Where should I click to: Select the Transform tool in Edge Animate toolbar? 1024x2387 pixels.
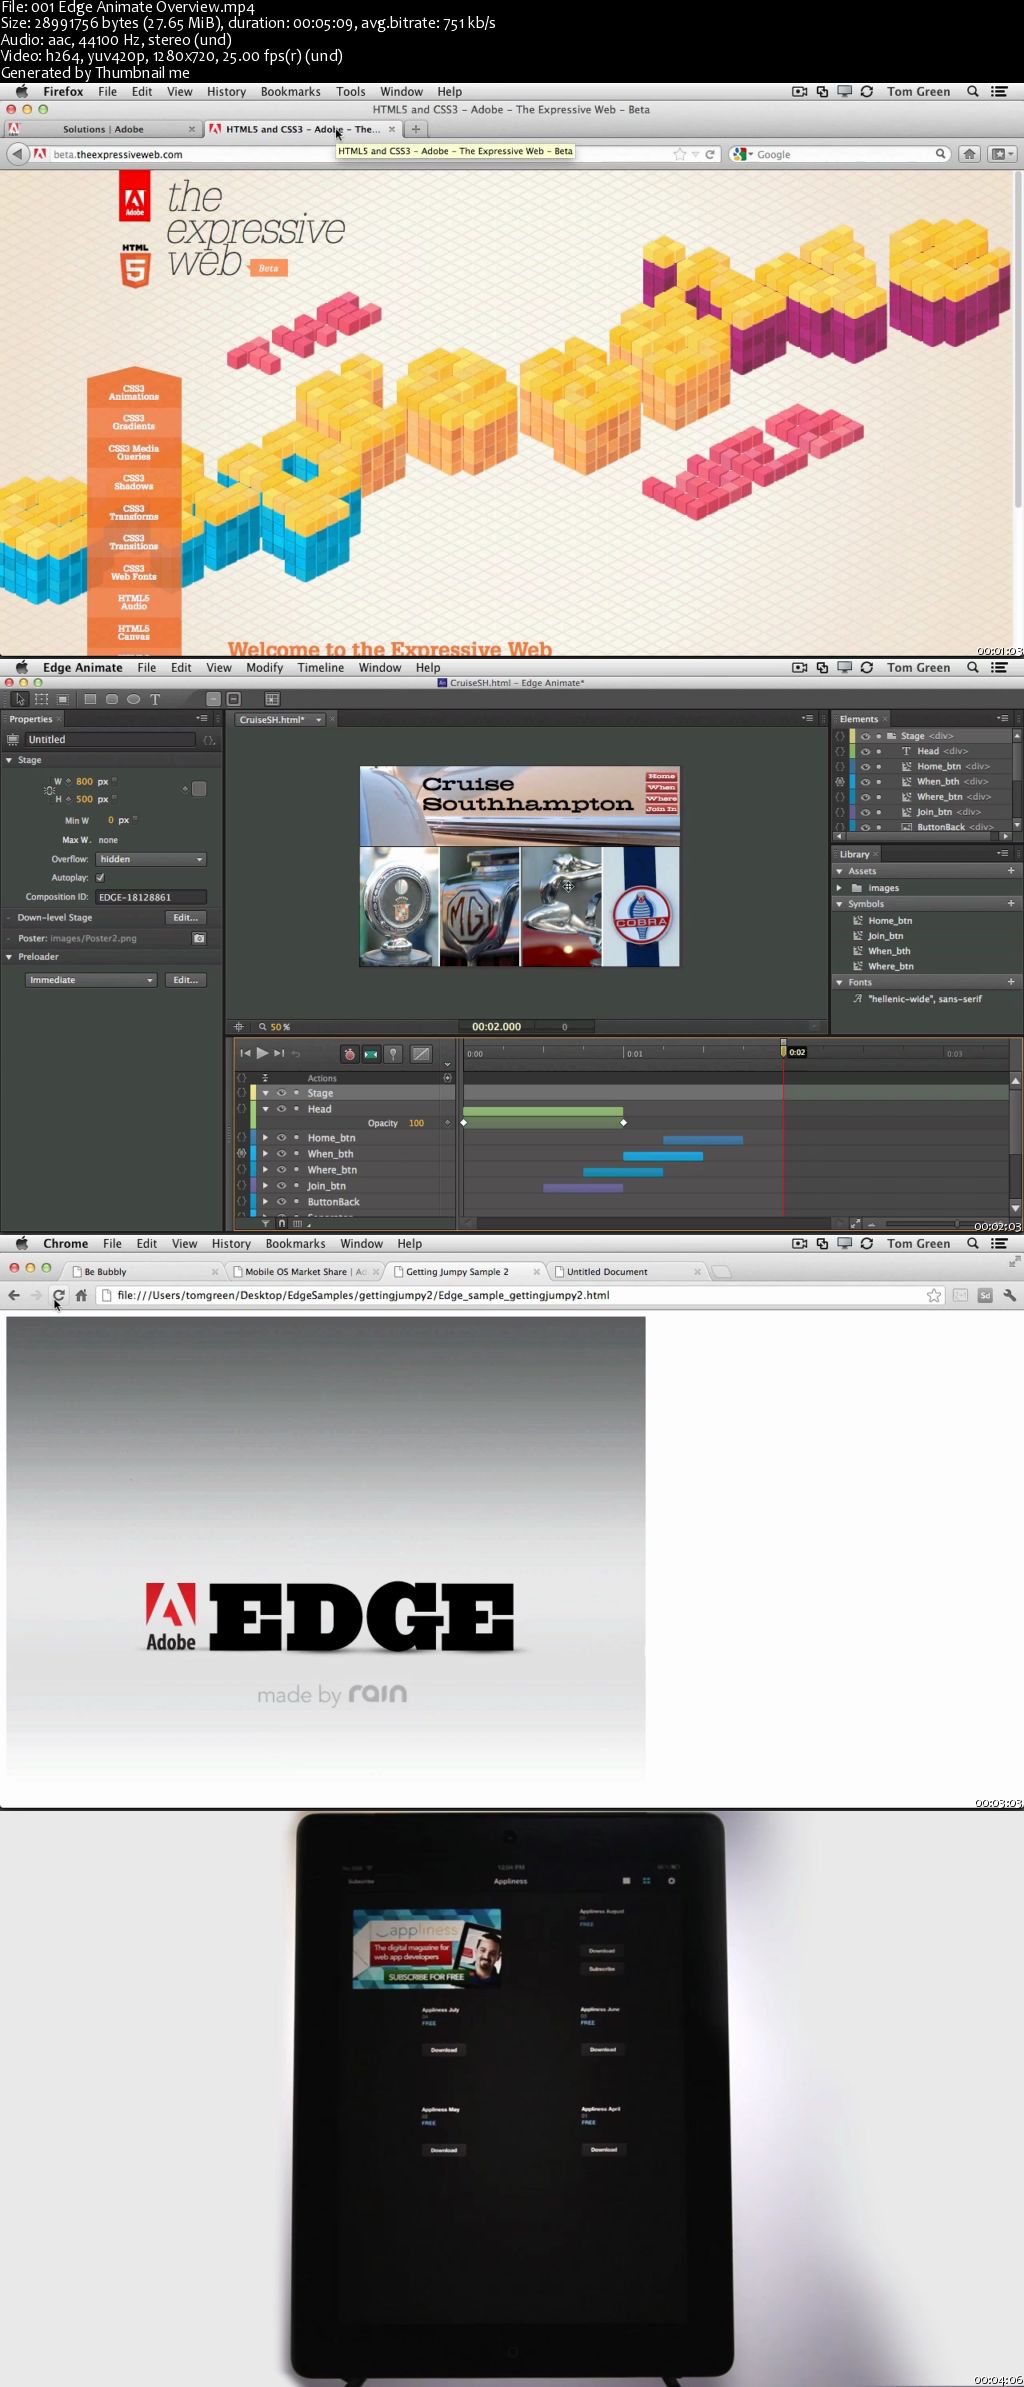(x=41, y=699)
